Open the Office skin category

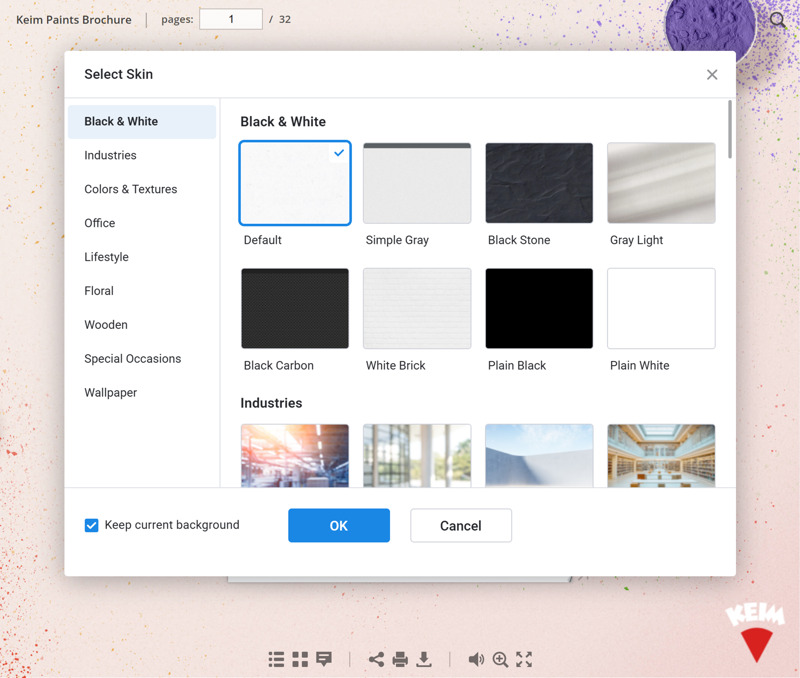click(x=142, y=223)
